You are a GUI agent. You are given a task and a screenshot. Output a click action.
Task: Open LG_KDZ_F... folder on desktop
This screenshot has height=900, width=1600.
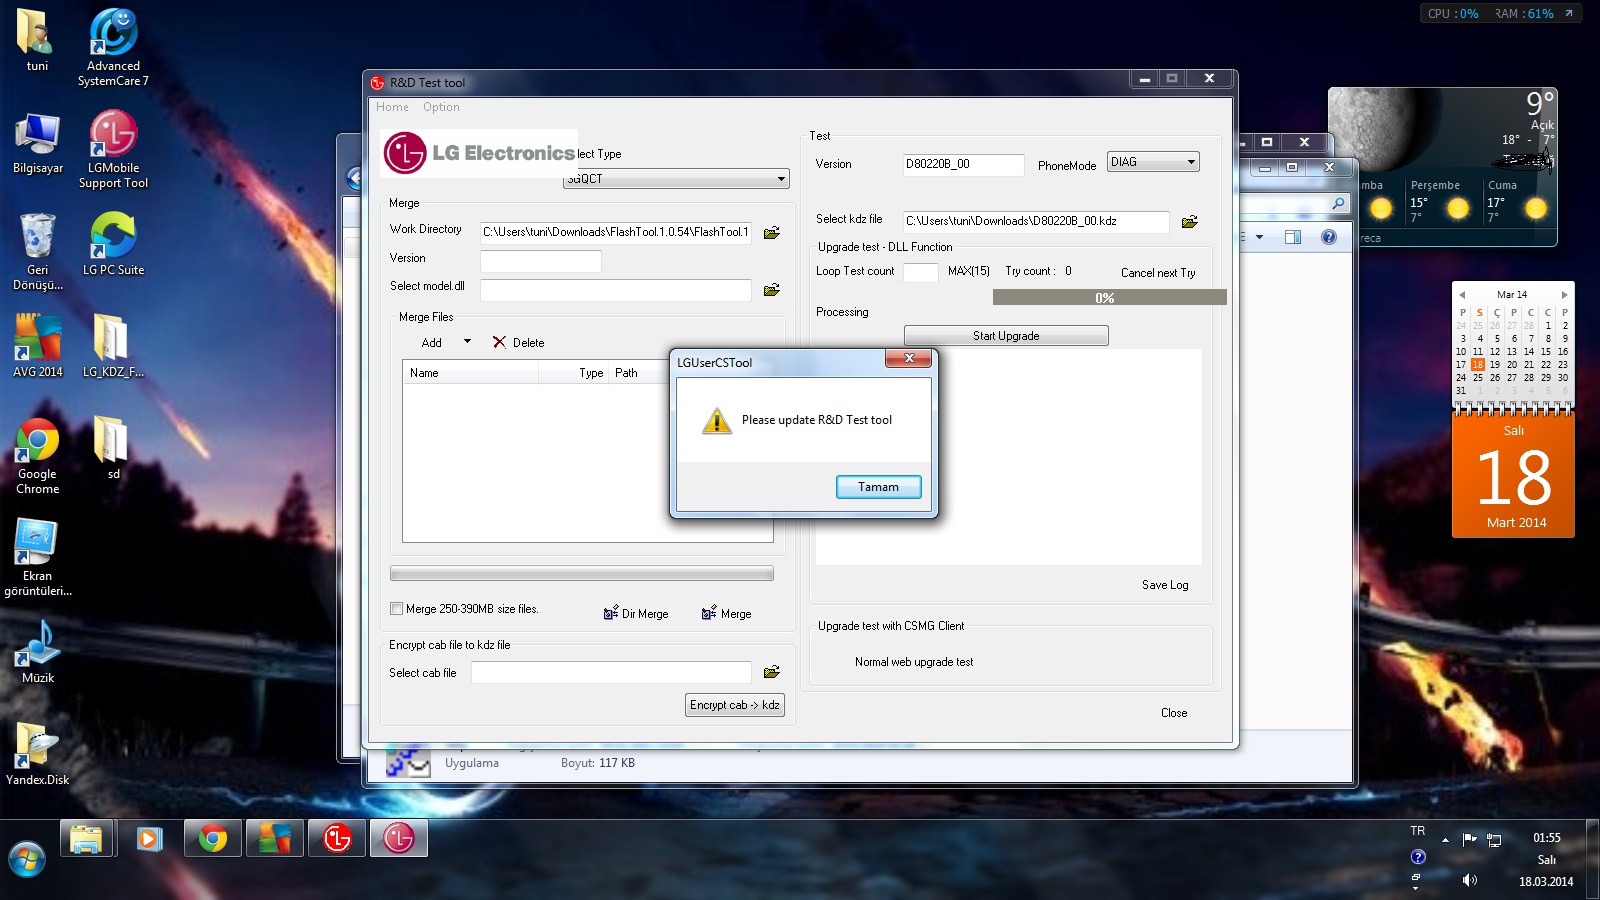pyautogui.click(x=113, y=345)
